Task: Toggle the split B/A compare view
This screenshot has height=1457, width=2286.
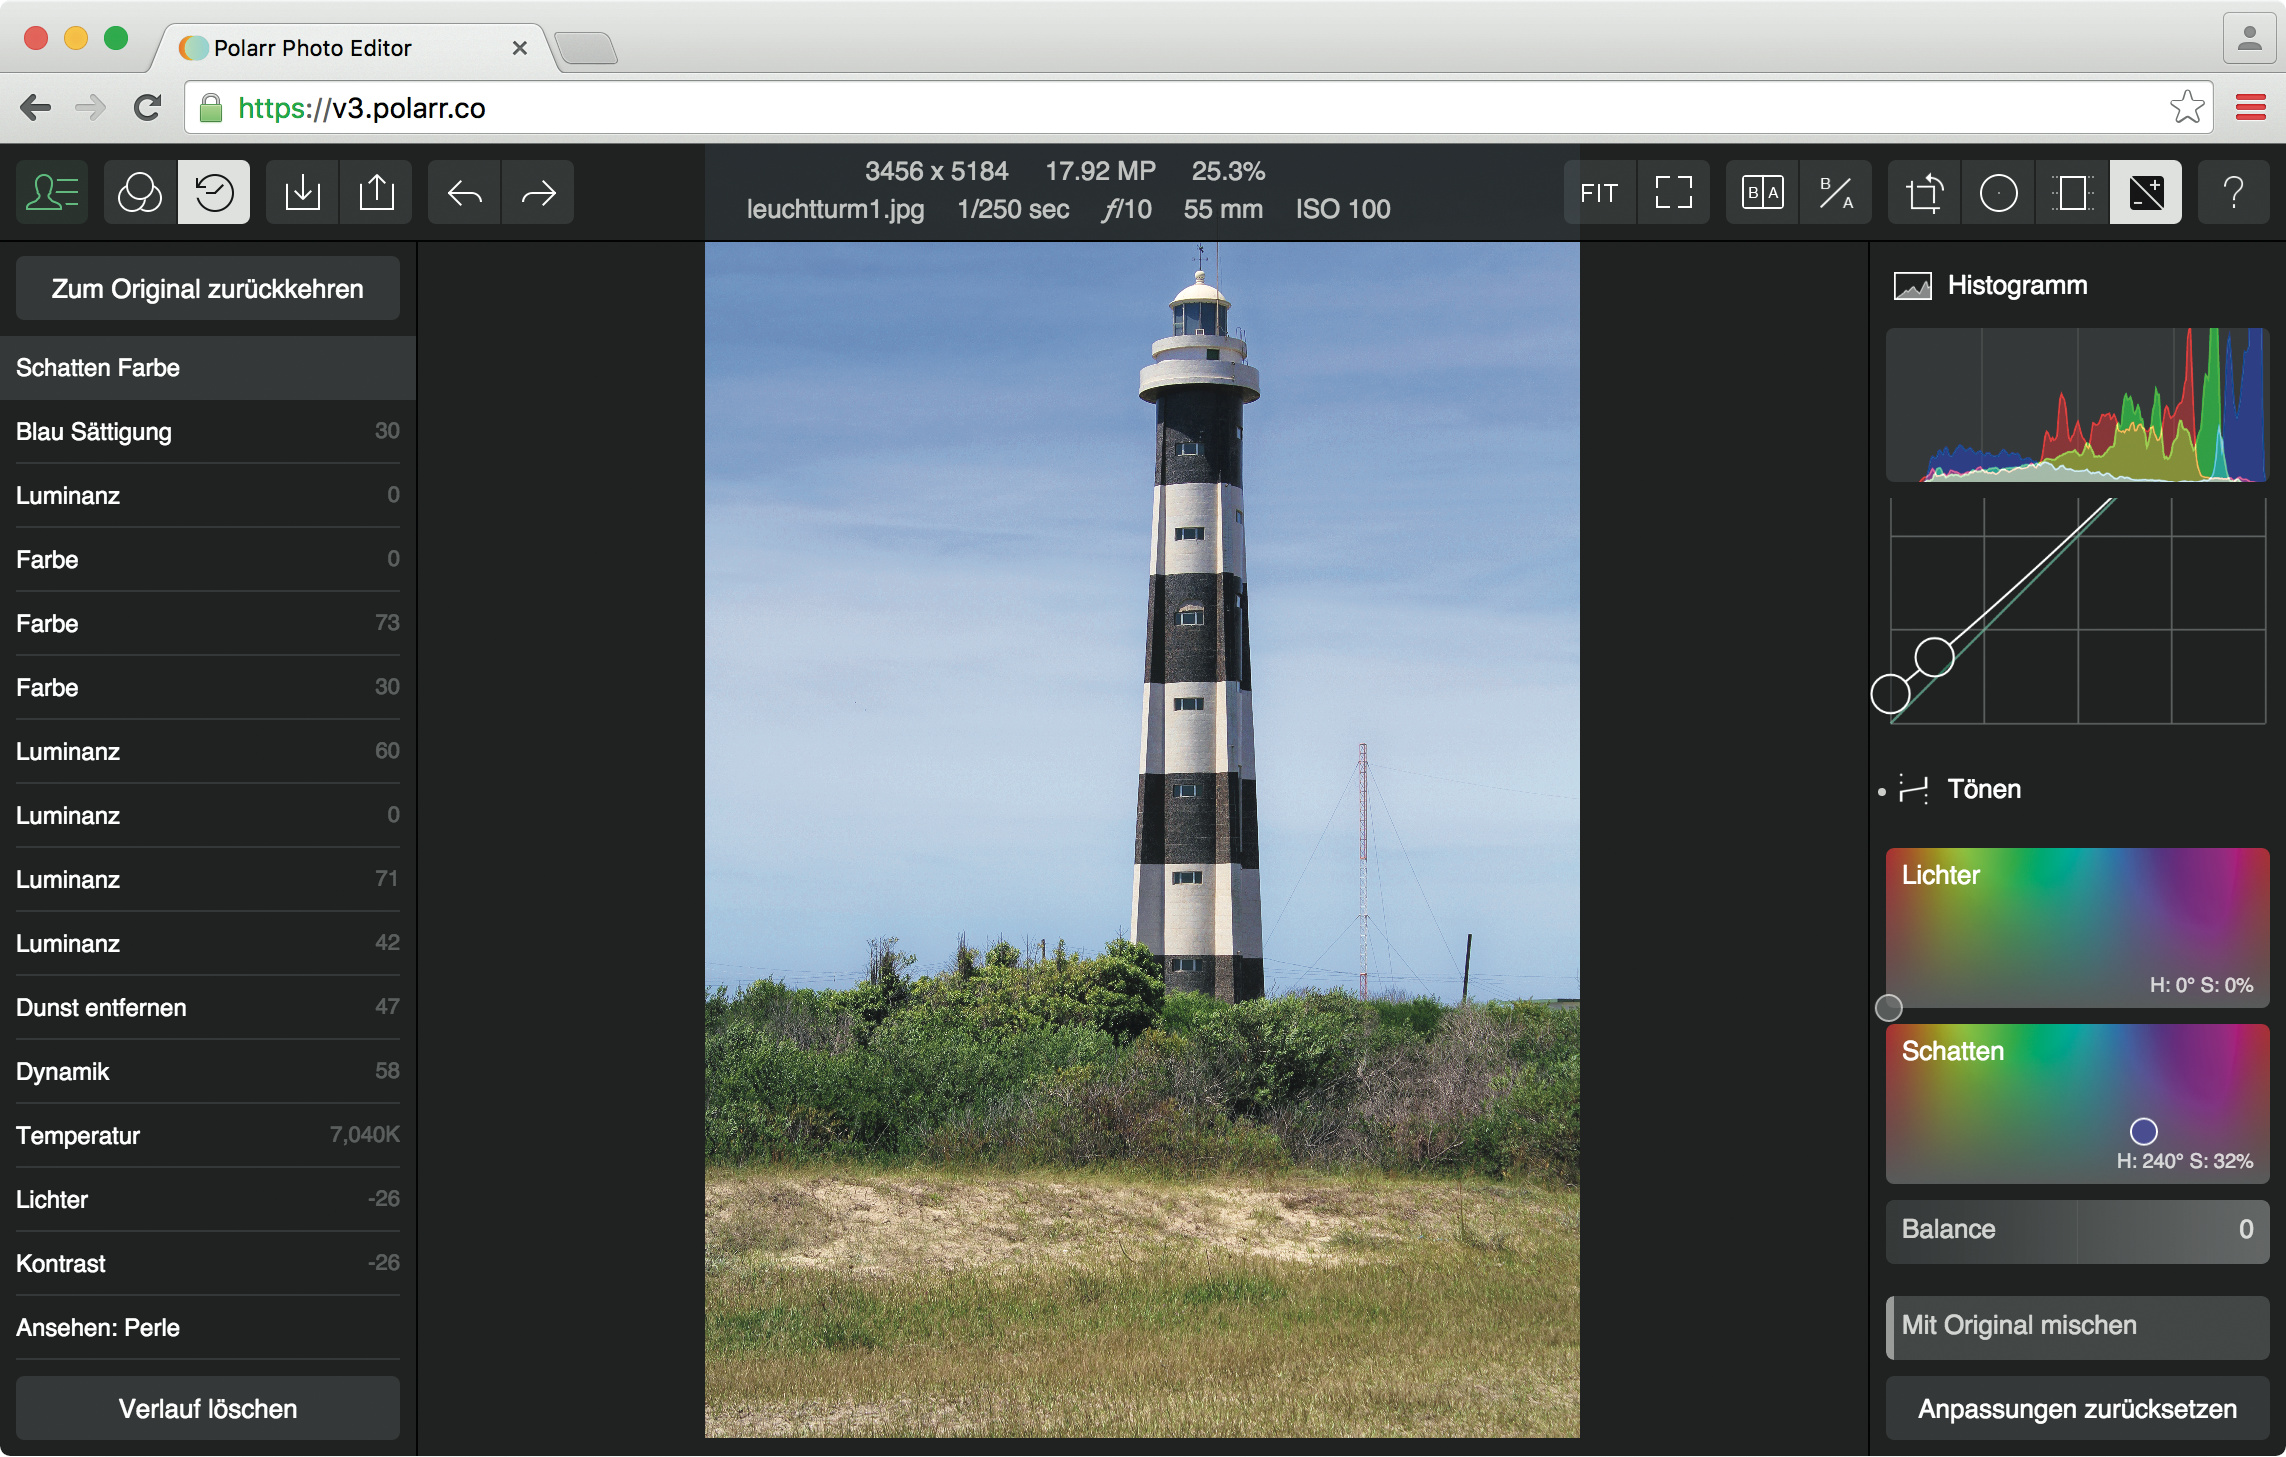Action: pos(1836,192)
